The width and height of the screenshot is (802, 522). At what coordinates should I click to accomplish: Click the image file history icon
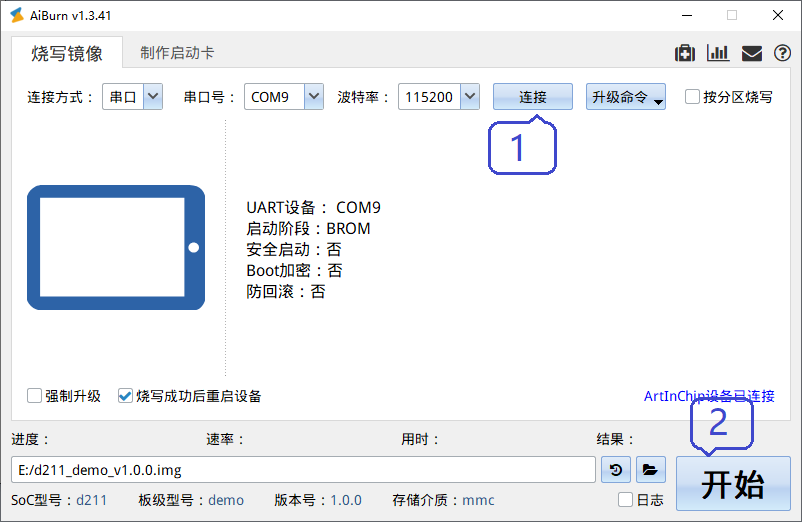pyautogui.click(x=616, y=469)
